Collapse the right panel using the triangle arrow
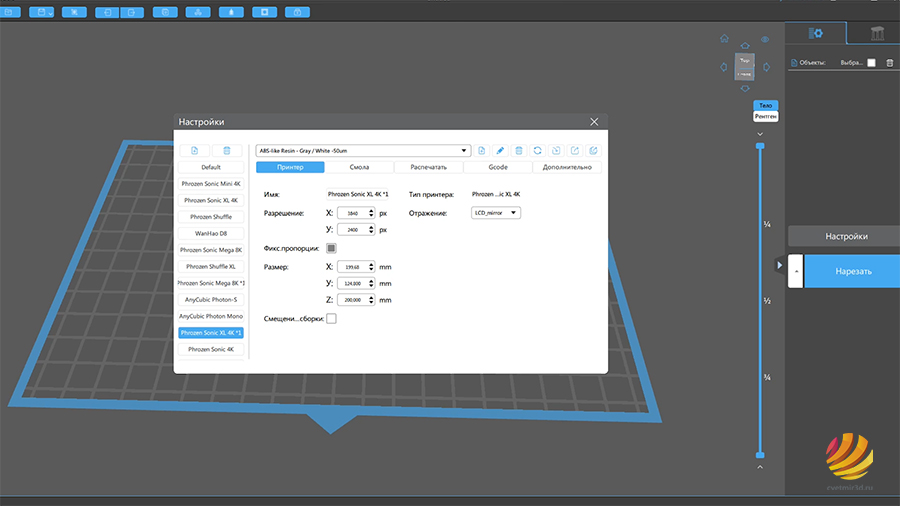 tap(779, 265)
